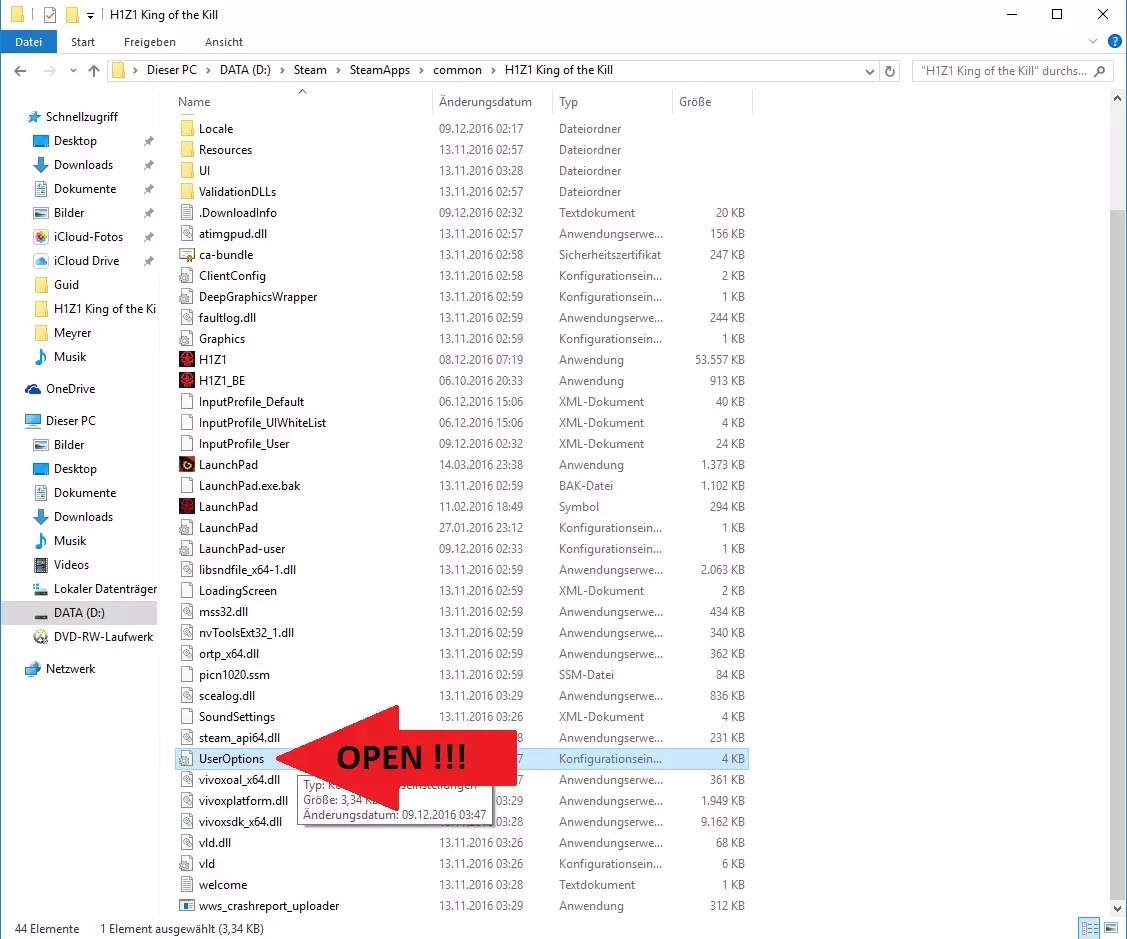Open the help question mark icon
The height and width of the screenshot is (939, 1127).
(1115, 42)
